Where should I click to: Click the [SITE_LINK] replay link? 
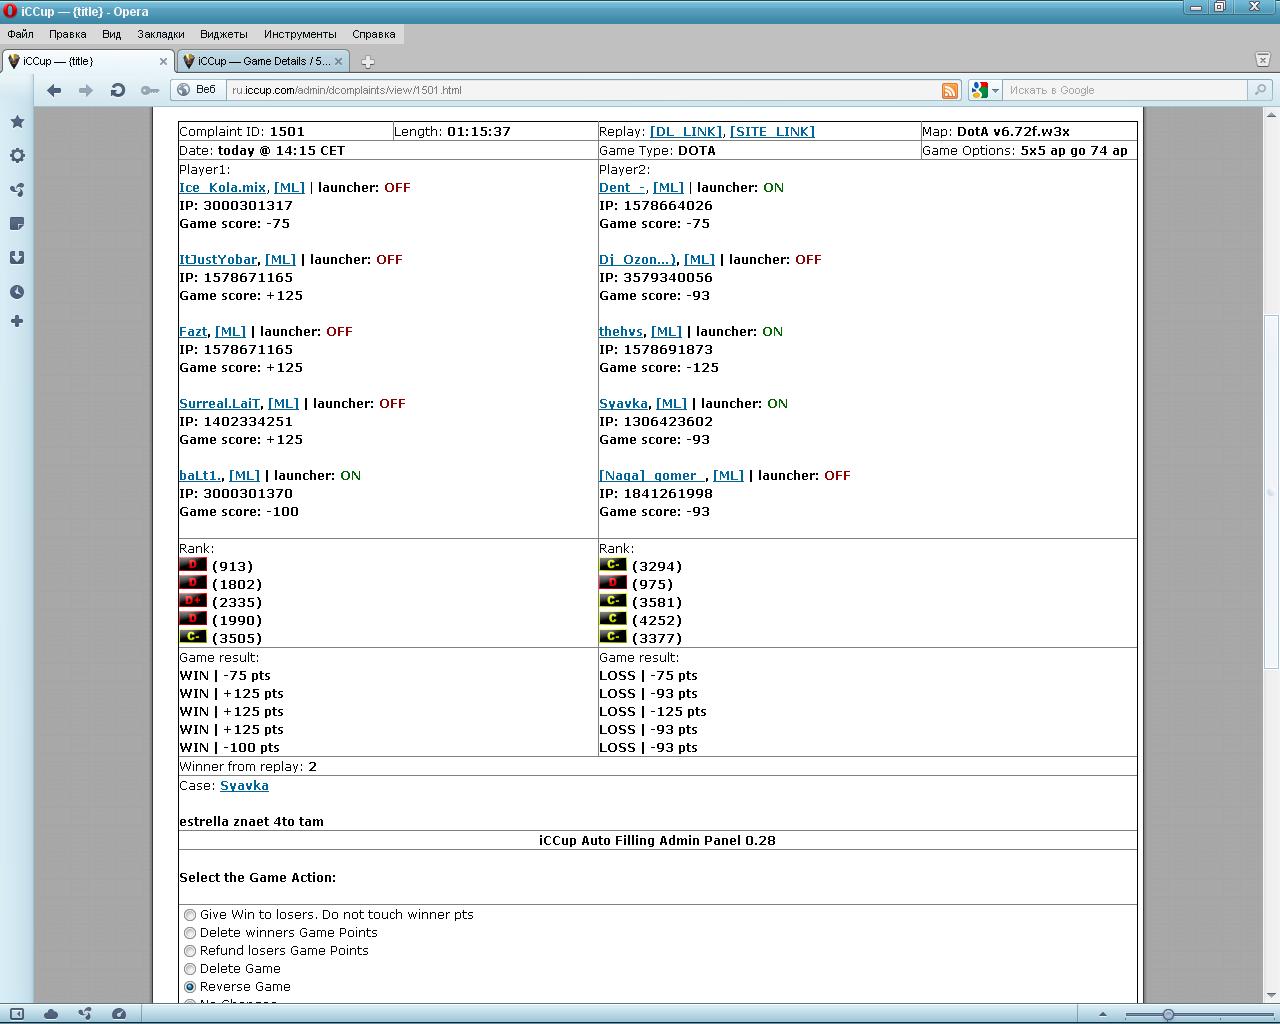point(772,132)
